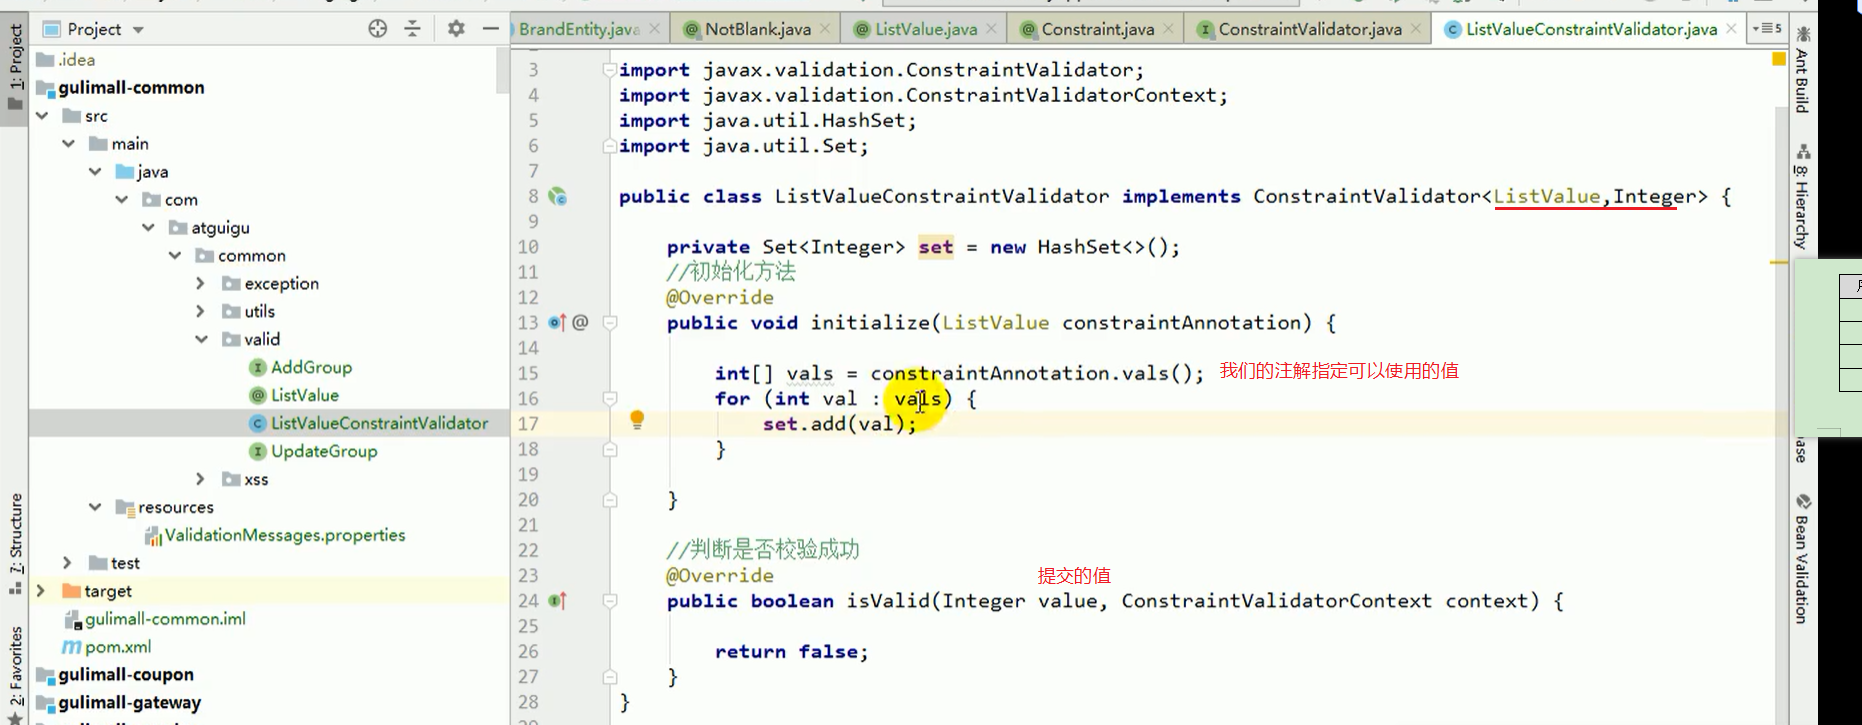1862x725 pixels.
Task: Switch to Constraint.java tab
Action: tap(1097, 29)
